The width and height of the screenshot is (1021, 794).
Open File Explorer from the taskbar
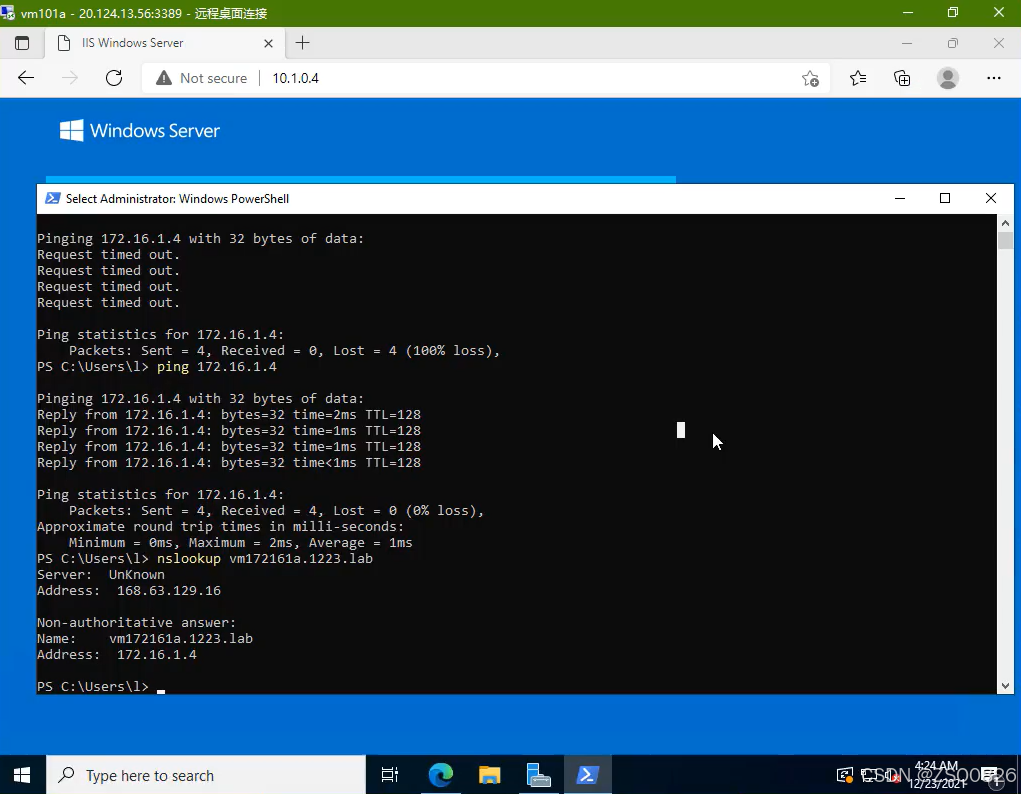489,774
